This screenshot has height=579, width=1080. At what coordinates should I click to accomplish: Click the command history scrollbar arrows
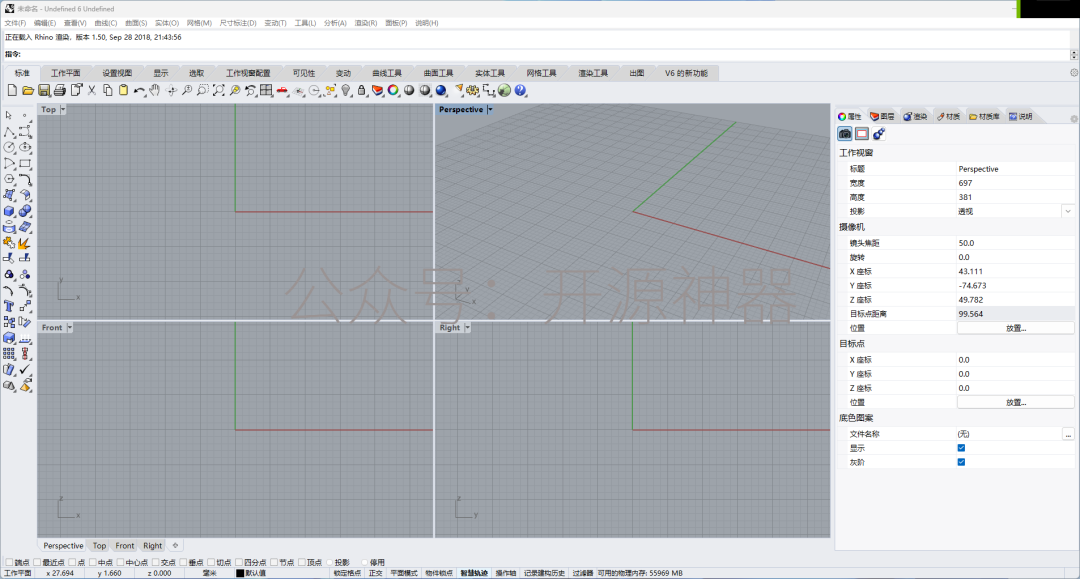(1074, 54)
